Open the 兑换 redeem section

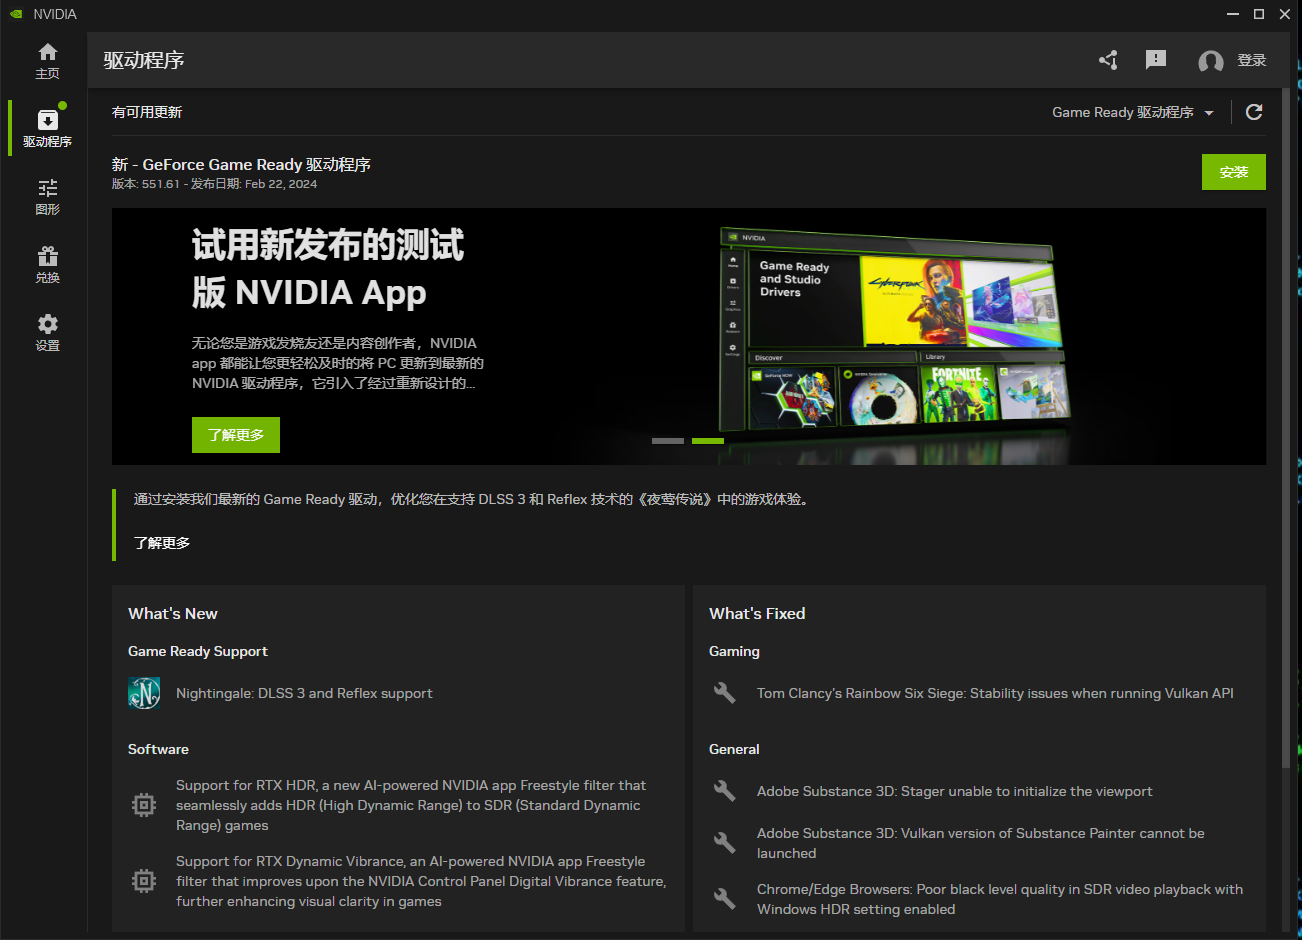point(47,265)
